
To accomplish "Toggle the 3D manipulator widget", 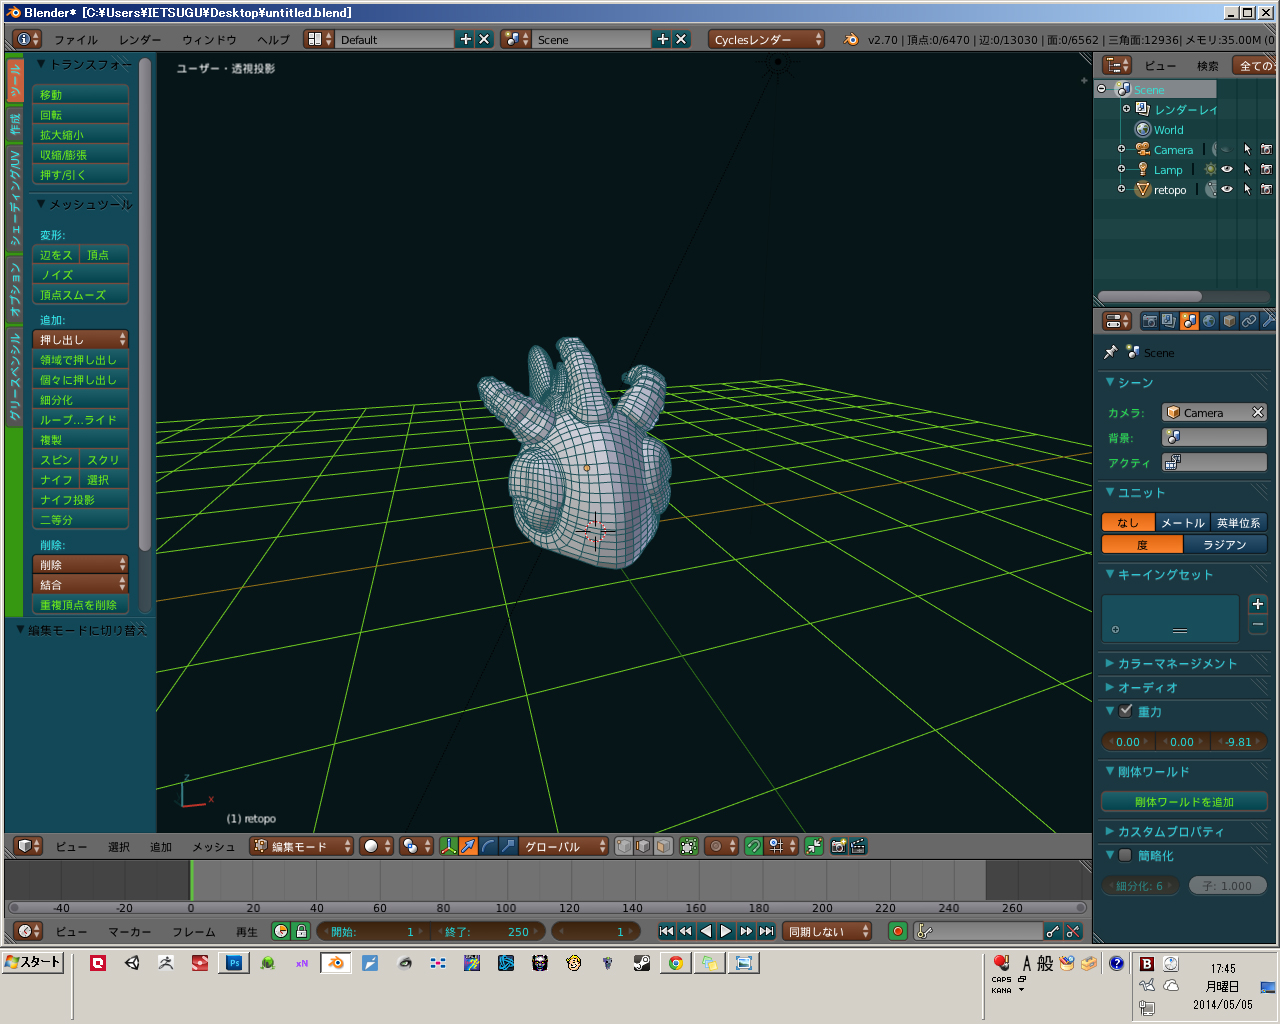I will tap(449, 846).
